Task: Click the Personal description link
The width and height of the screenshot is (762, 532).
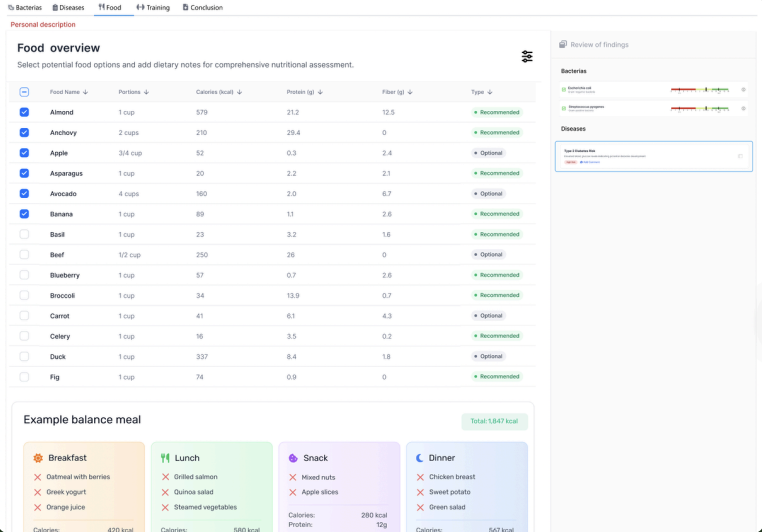Action: [x=43, y=24]
